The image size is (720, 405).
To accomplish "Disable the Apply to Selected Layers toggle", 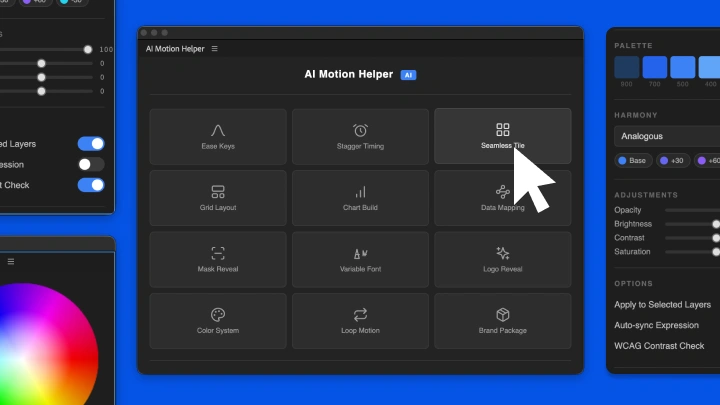I will tap(91, 144).
